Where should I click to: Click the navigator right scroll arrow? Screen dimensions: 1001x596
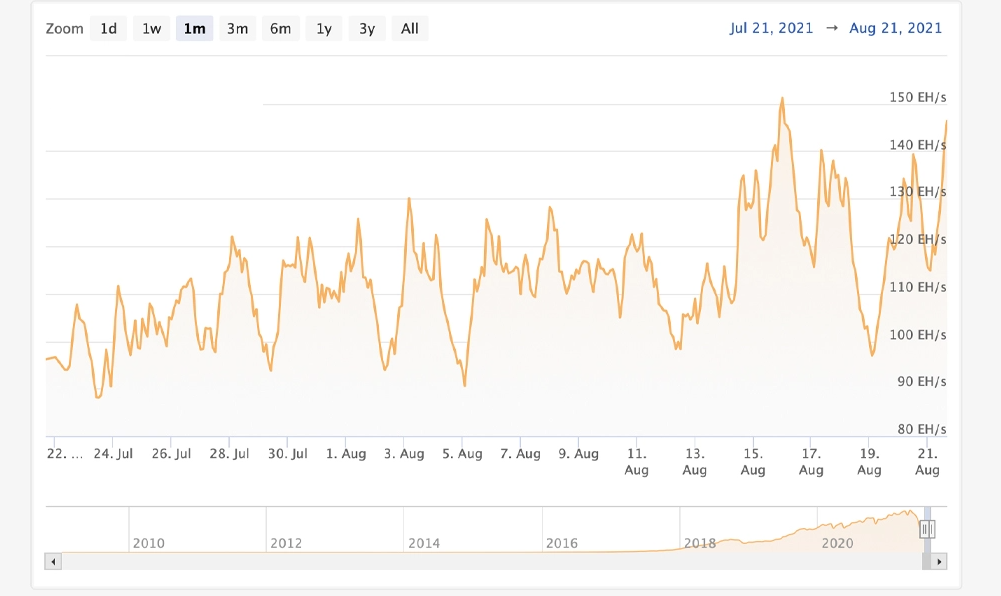pos(938,562)
